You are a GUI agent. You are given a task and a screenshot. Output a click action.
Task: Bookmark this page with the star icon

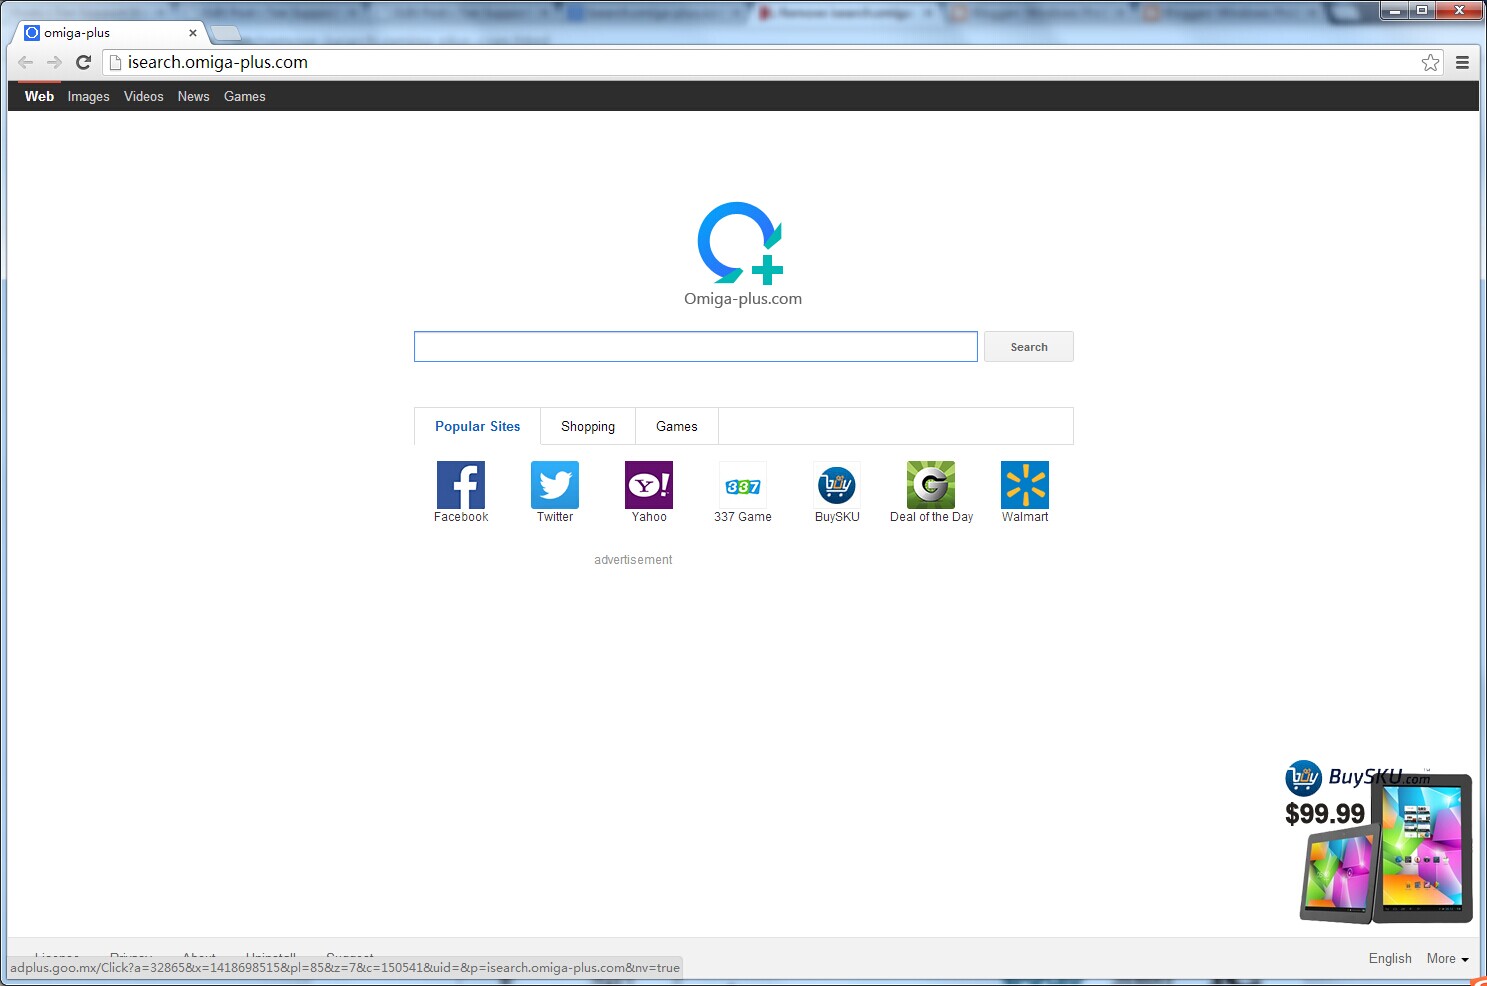1431,62
